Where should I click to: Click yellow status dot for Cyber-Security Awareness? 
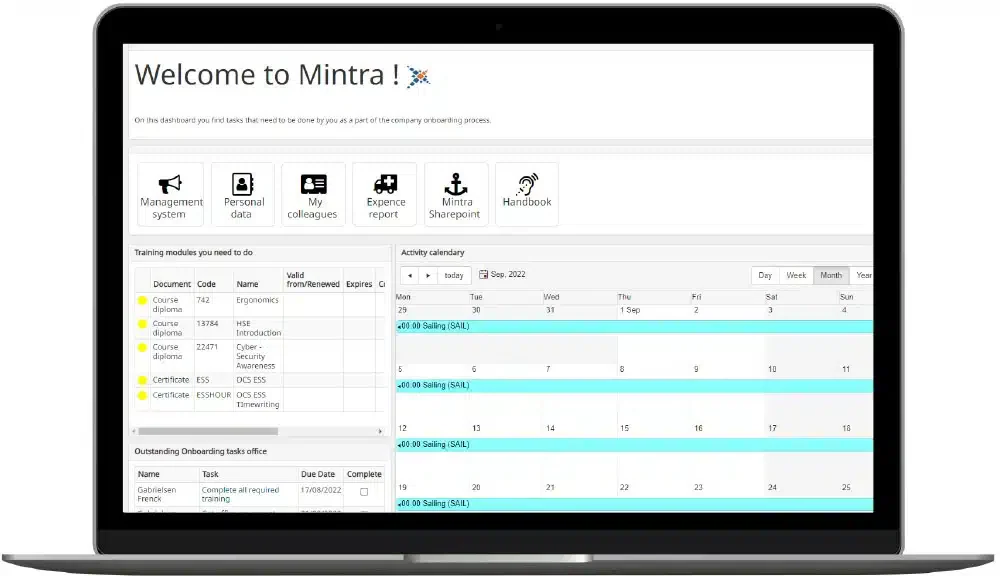pos(142,347)
